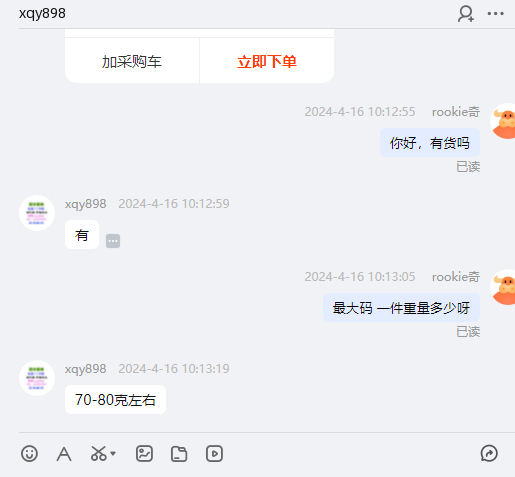
Task: Open the options beside the 有 message
Action: point(113,241)
